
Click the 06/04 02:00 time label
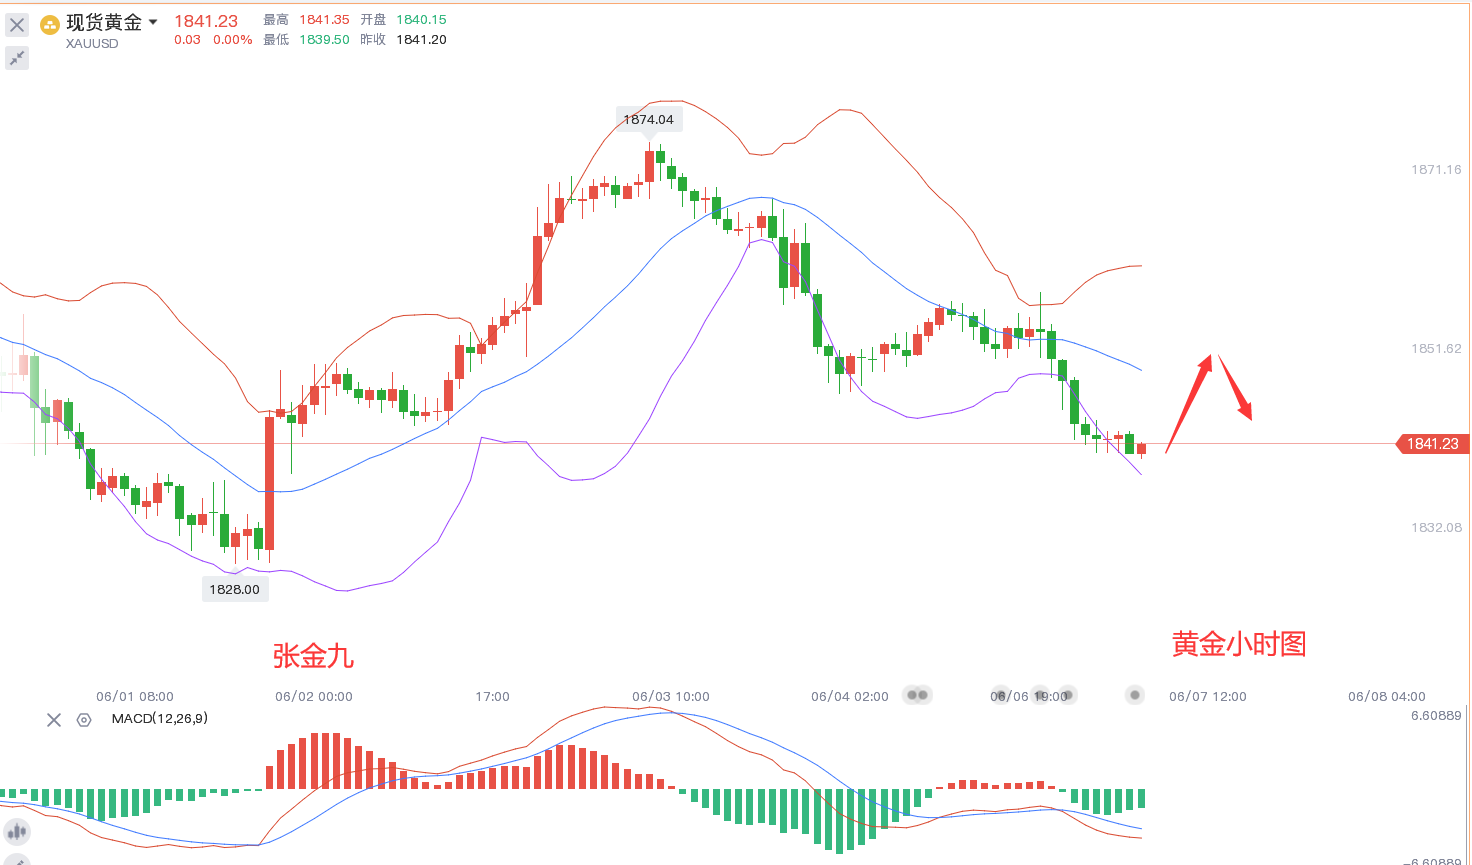[x=850, y=697]
